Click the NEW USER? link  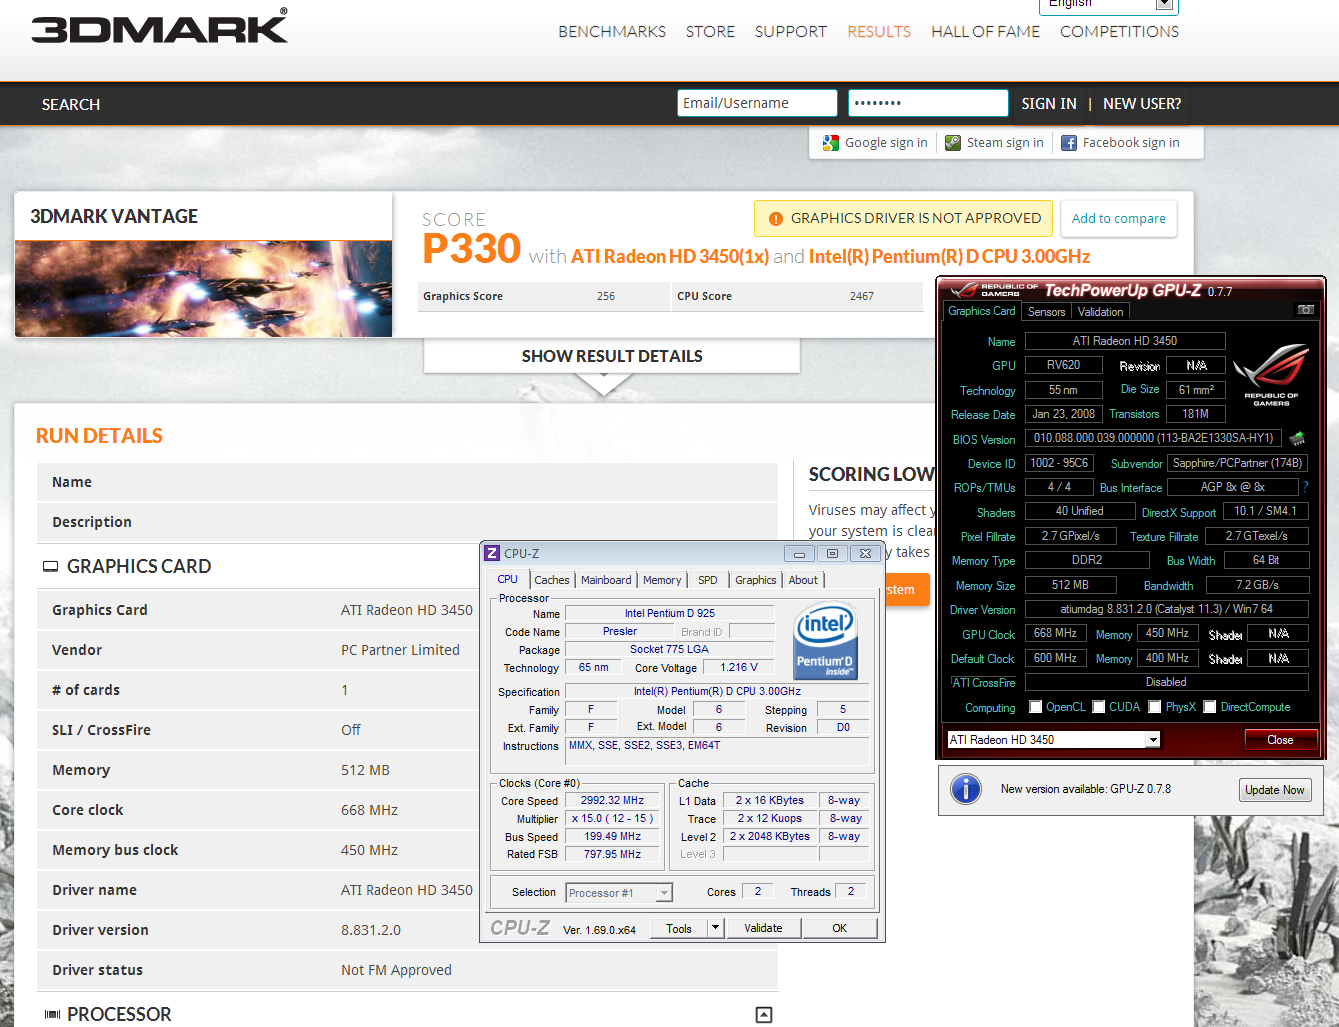[1142, 104]
